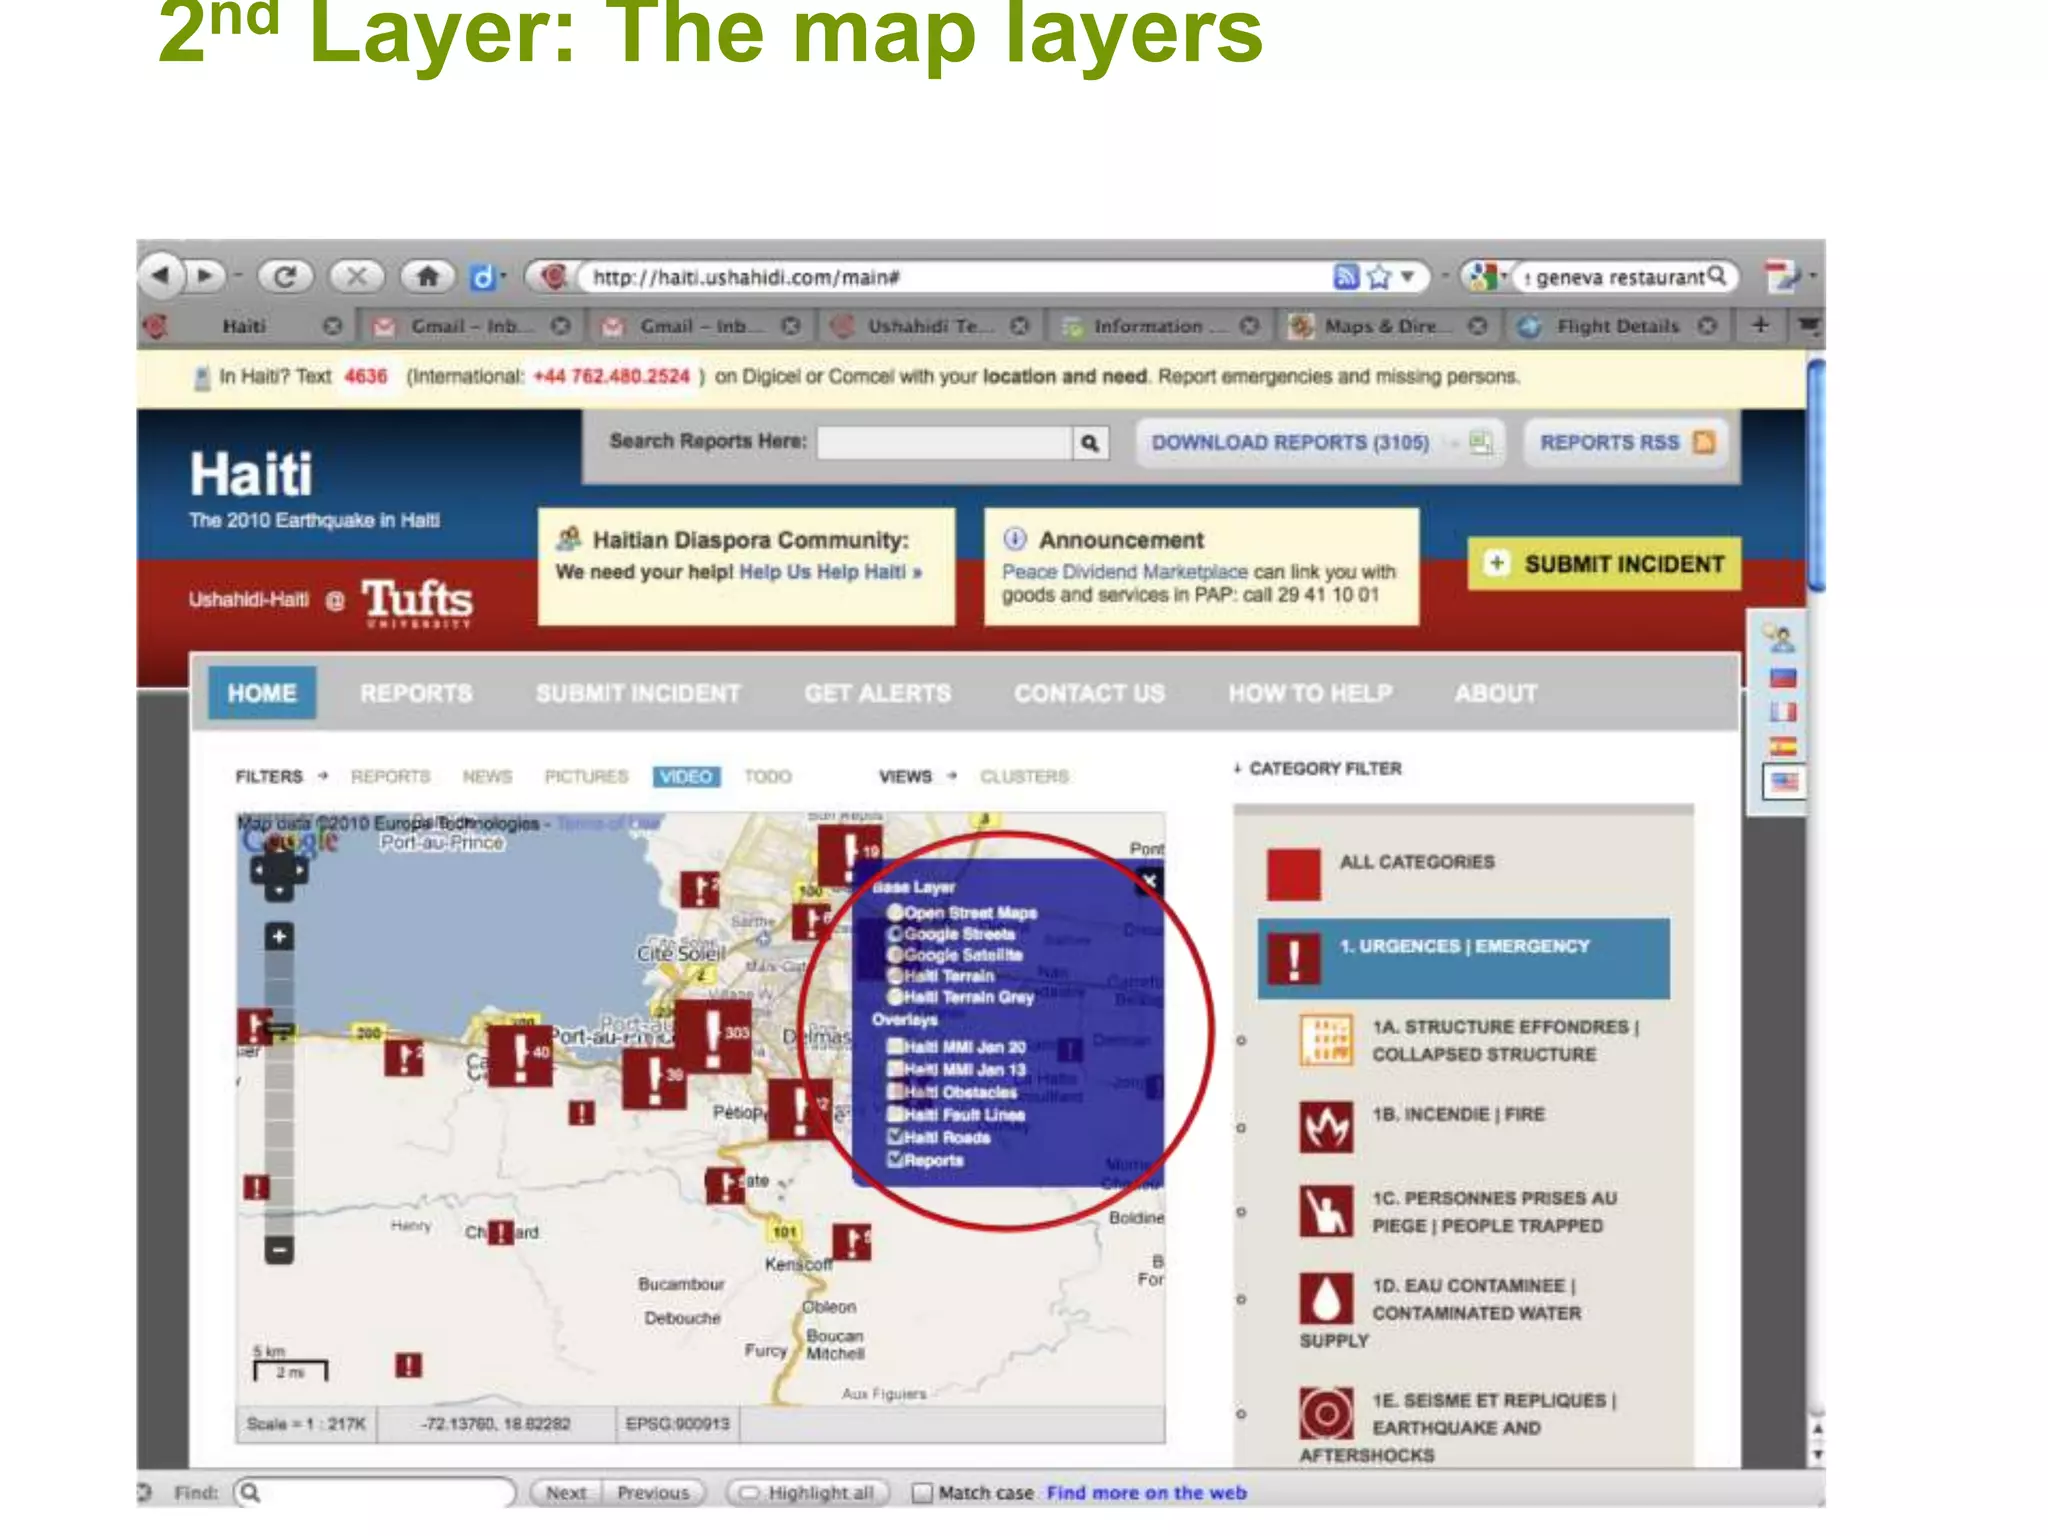Click Highlight all in find bar
Viewport: 2048px width, 1536px height.
point(809,1493)
